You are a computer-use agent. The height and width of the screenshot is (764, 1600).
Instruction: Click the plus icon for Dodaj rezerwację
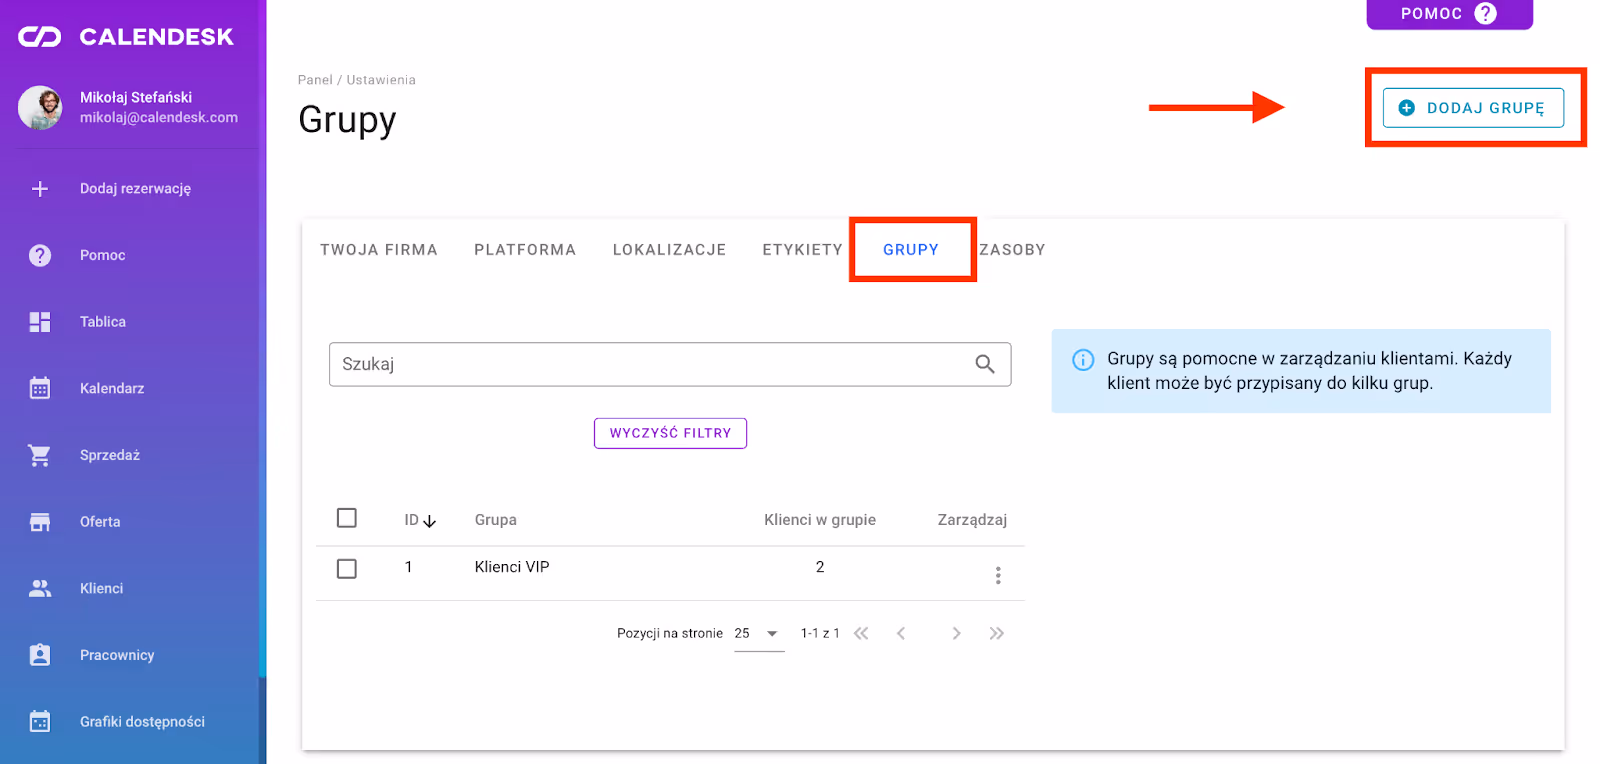[40, 189]
